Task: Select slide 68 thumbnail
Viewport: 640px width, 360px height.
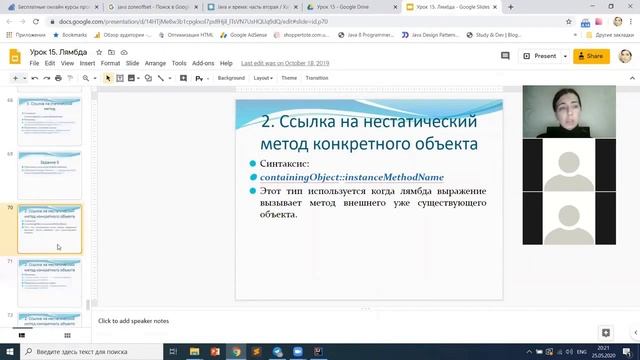Action: 49,121
